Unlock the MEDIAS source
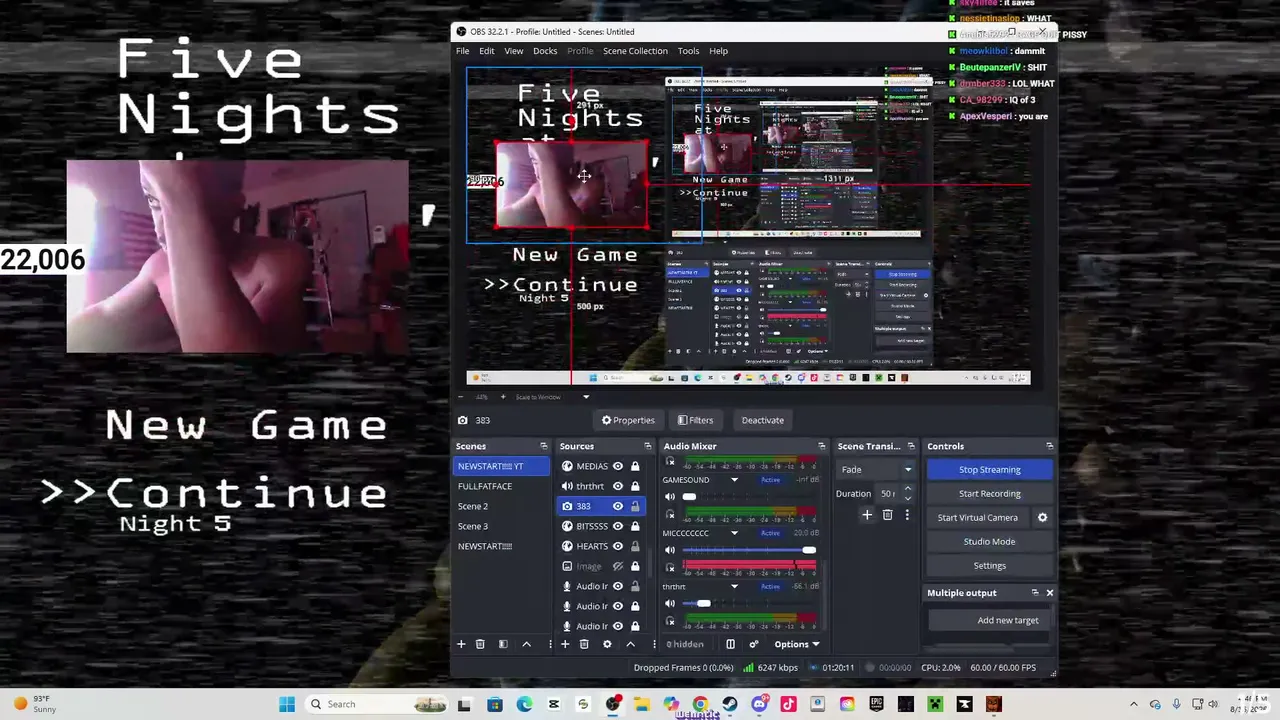Viewport: 1280px width, 720px height. [635, 466]
